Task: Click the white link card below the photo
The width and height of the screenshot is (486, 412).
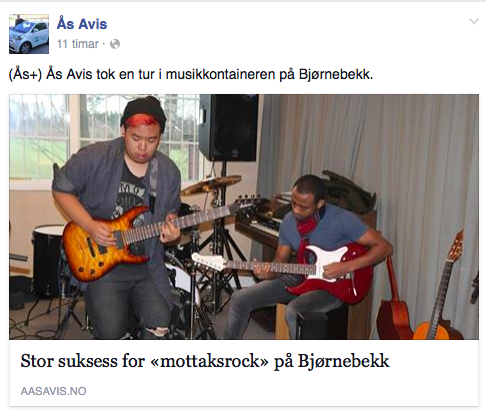Action: pyautogui.click(x=244, y=373)
